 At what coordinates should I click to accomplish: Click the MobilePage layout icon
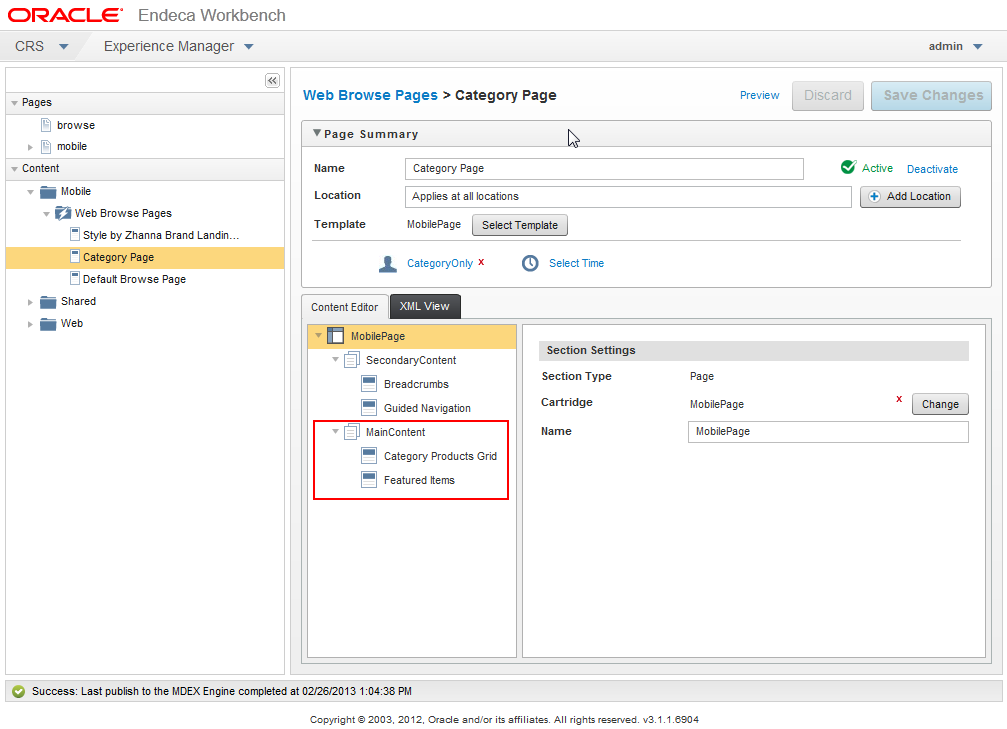(335, 335)
